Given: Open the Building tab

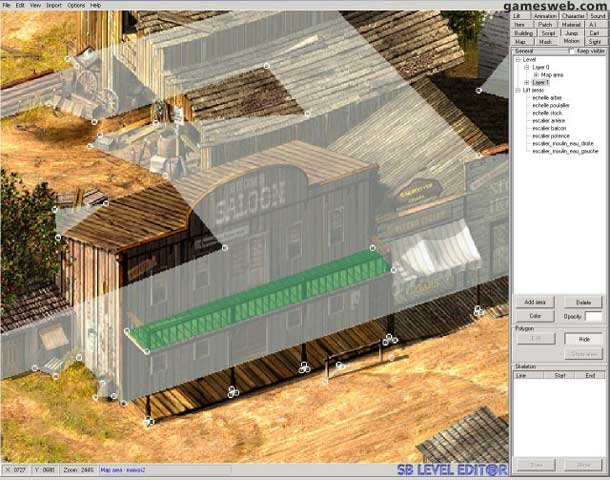Looking at the screenshot, I should coord(522,33).
